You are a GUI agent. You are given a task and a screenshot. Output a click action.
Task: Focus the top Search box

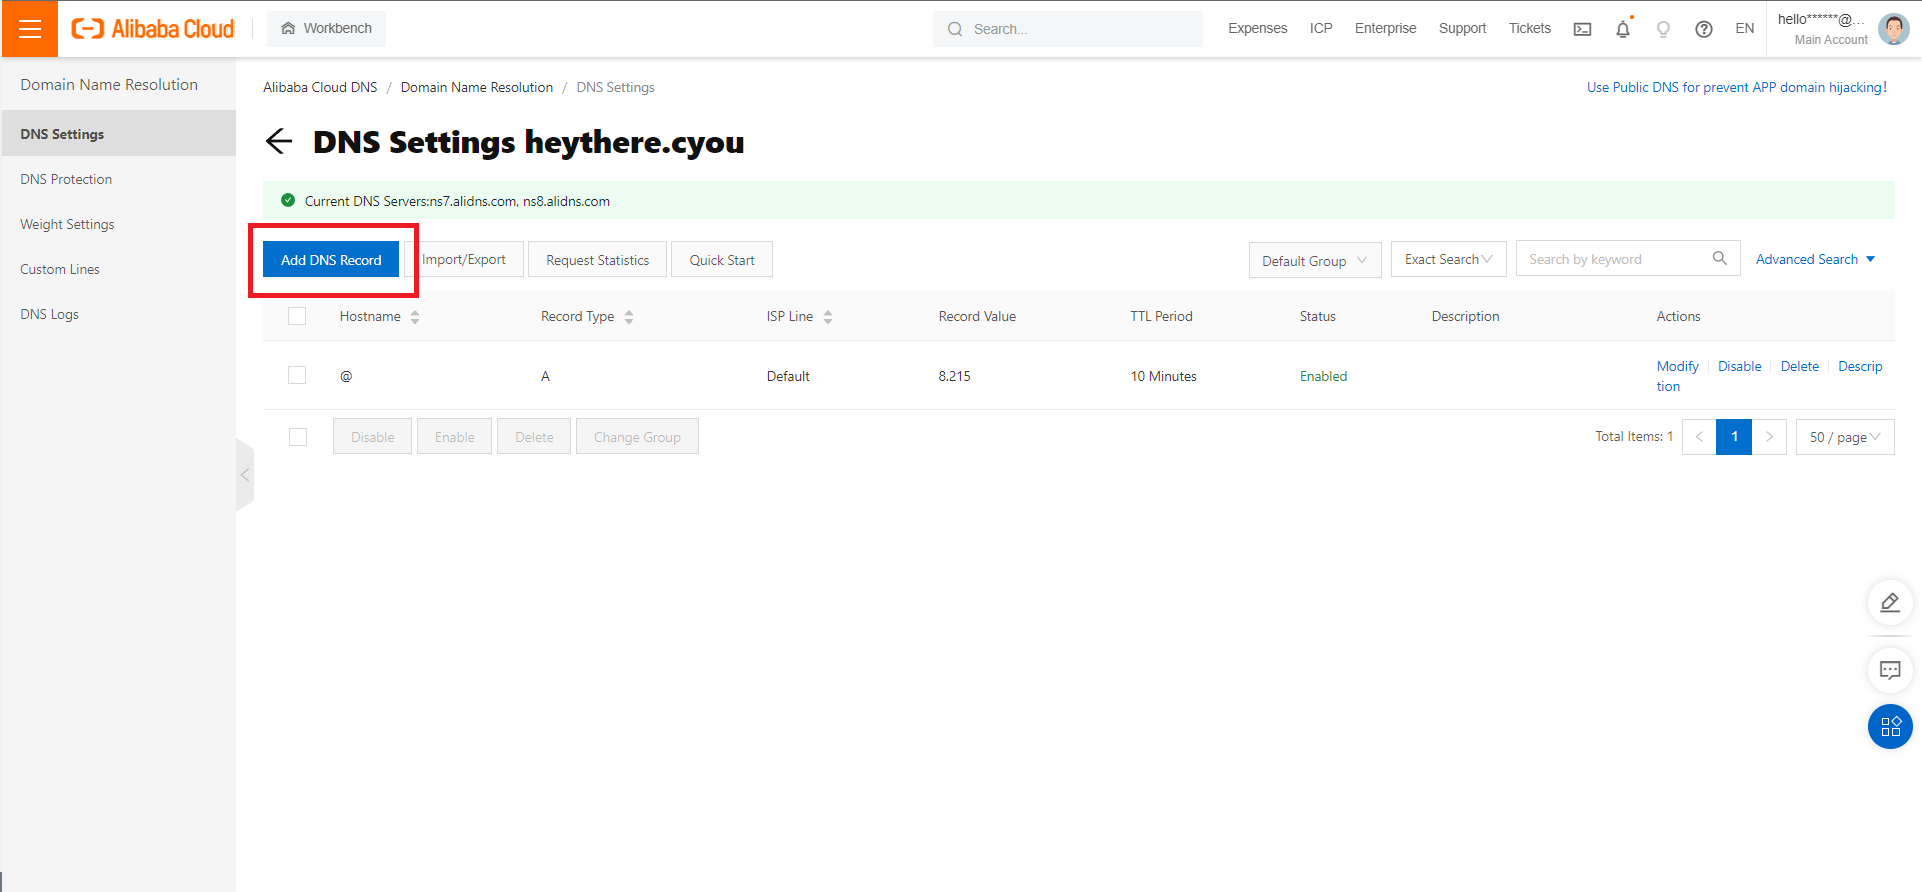(x=1068, y=29)
